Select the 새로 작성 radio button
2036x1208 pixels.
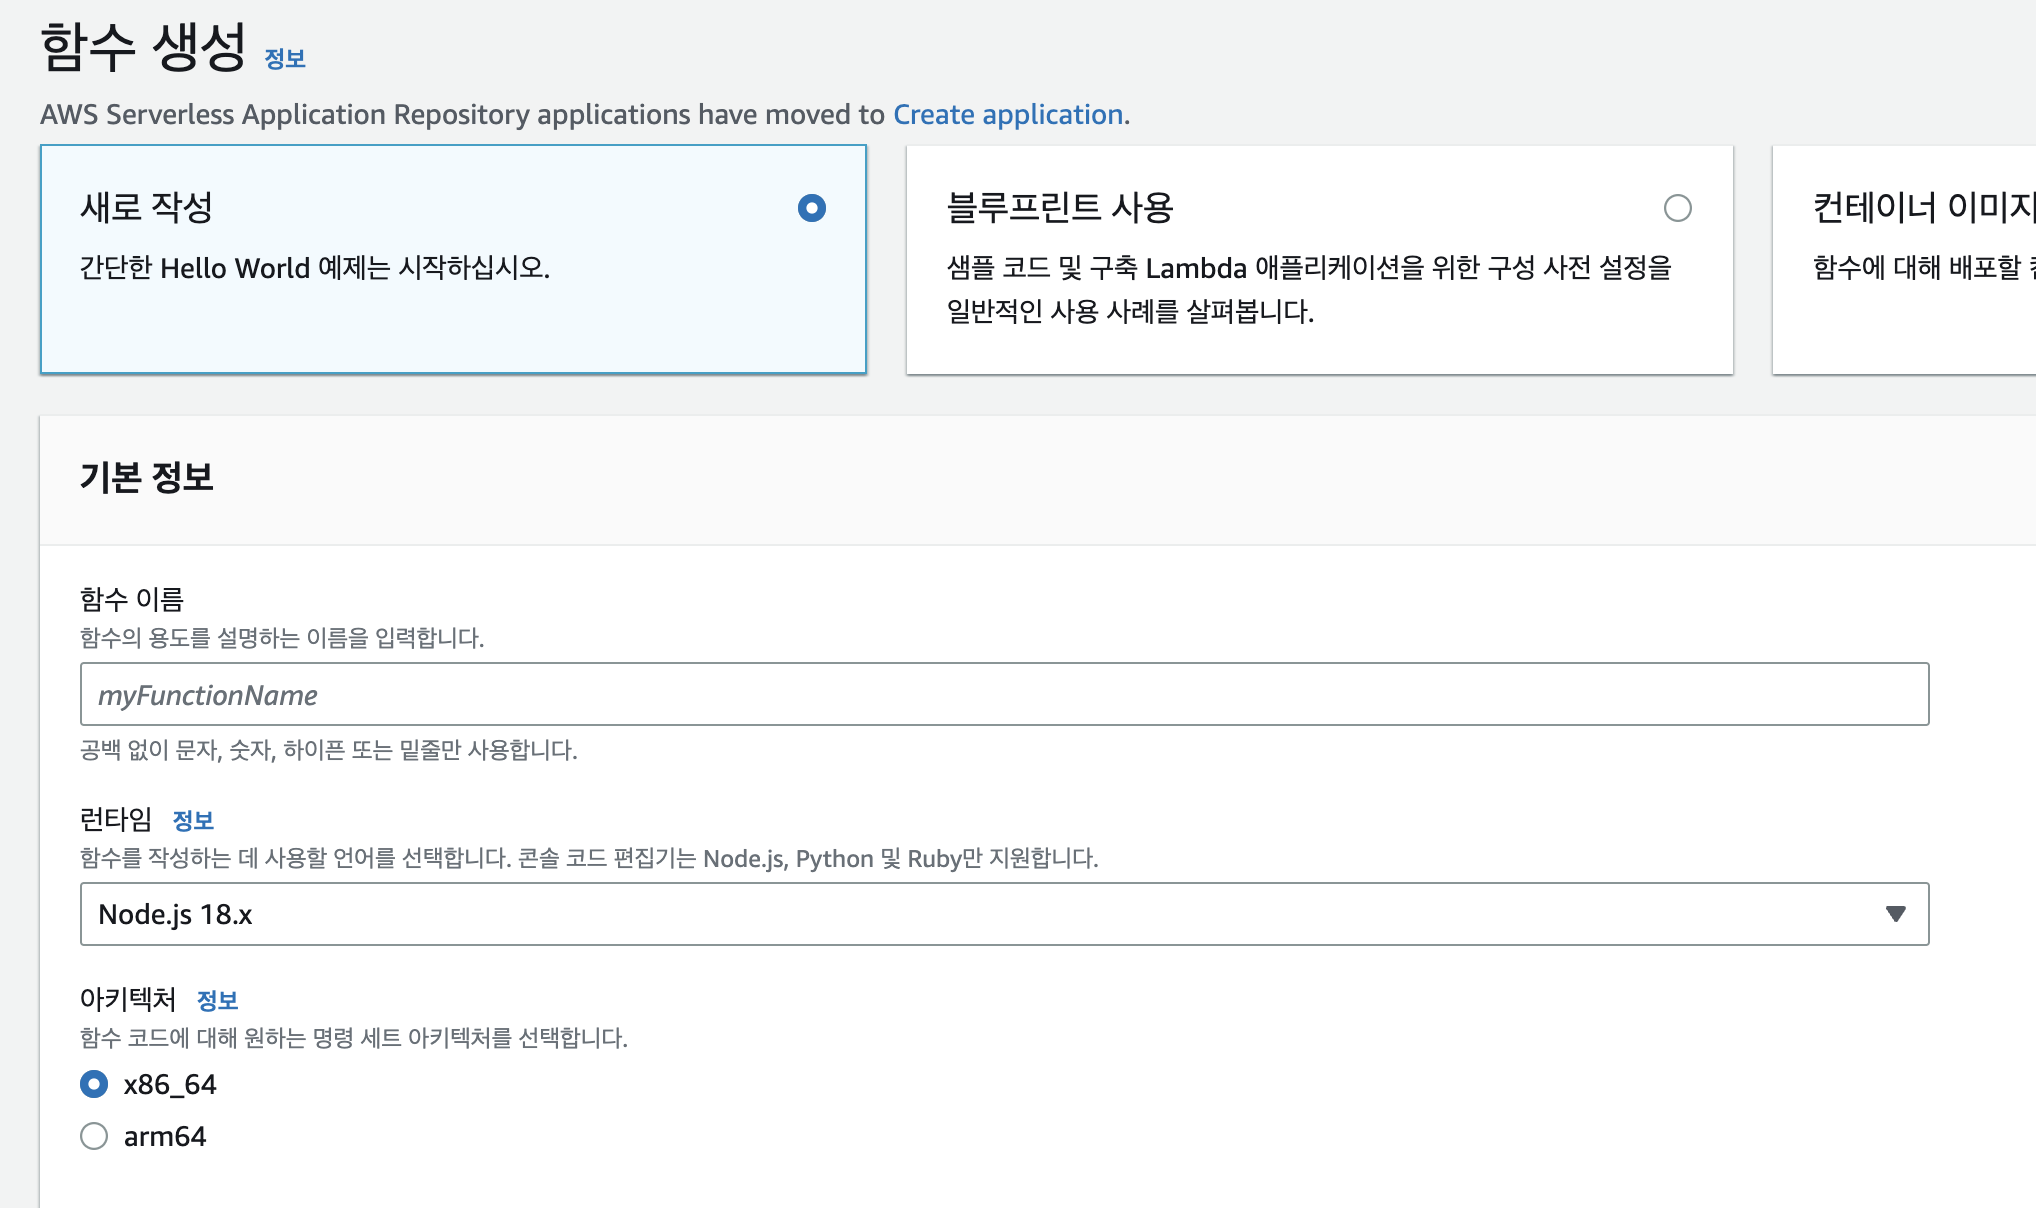tap(811, 208)
